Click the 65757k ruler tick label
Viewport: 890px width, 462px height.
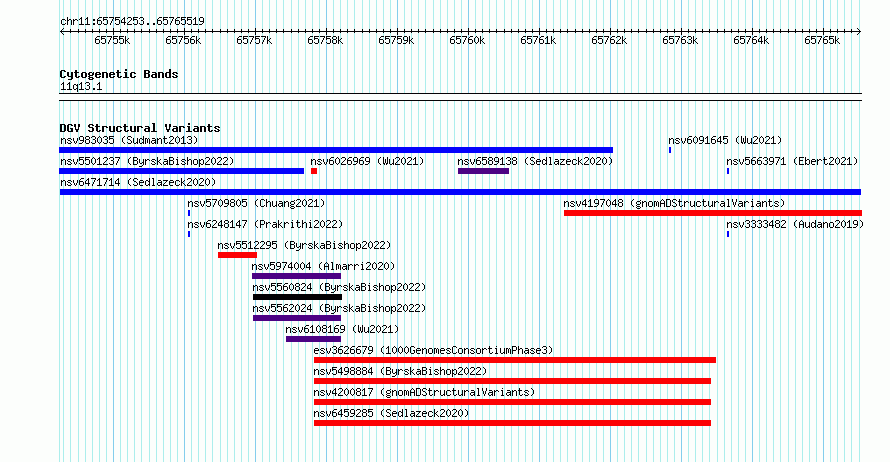254,40
